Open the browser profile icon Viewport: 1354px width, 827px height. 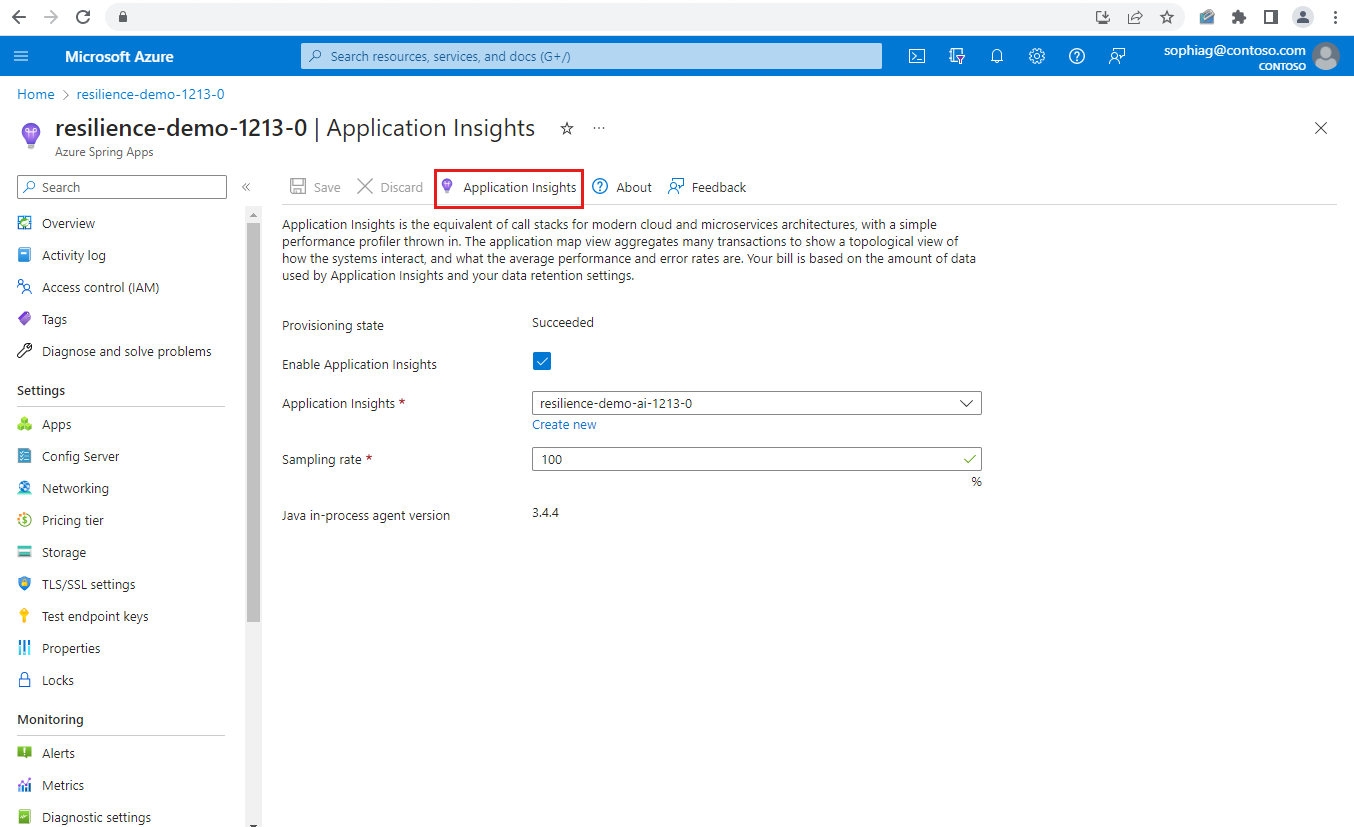1302,17
